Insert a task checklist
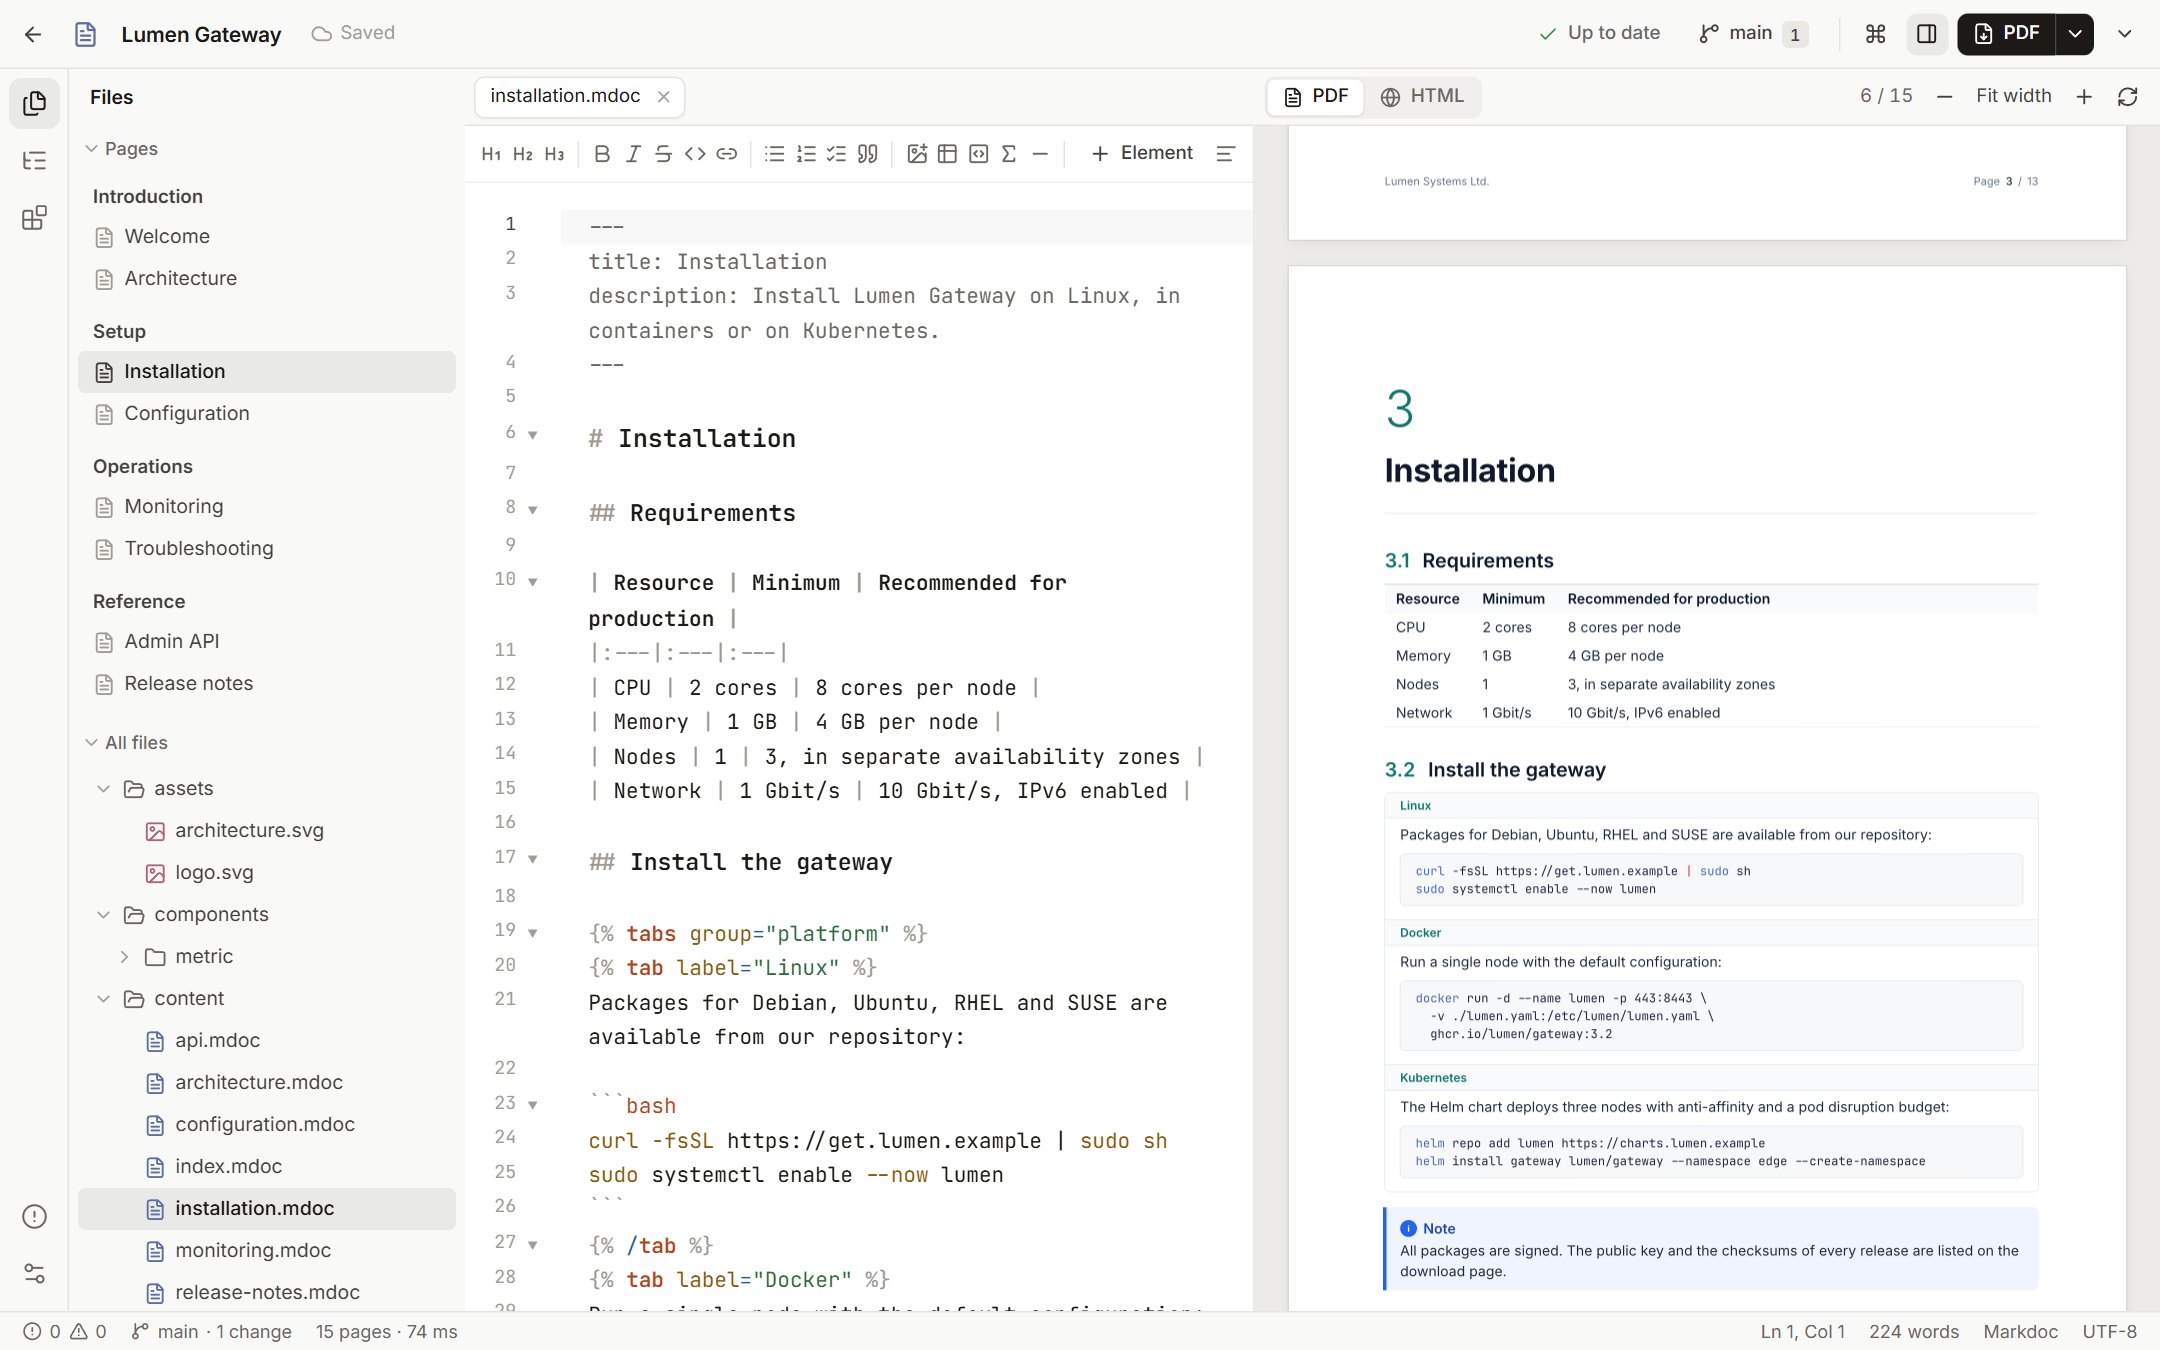The image size is (2160, 1350). 836,153
